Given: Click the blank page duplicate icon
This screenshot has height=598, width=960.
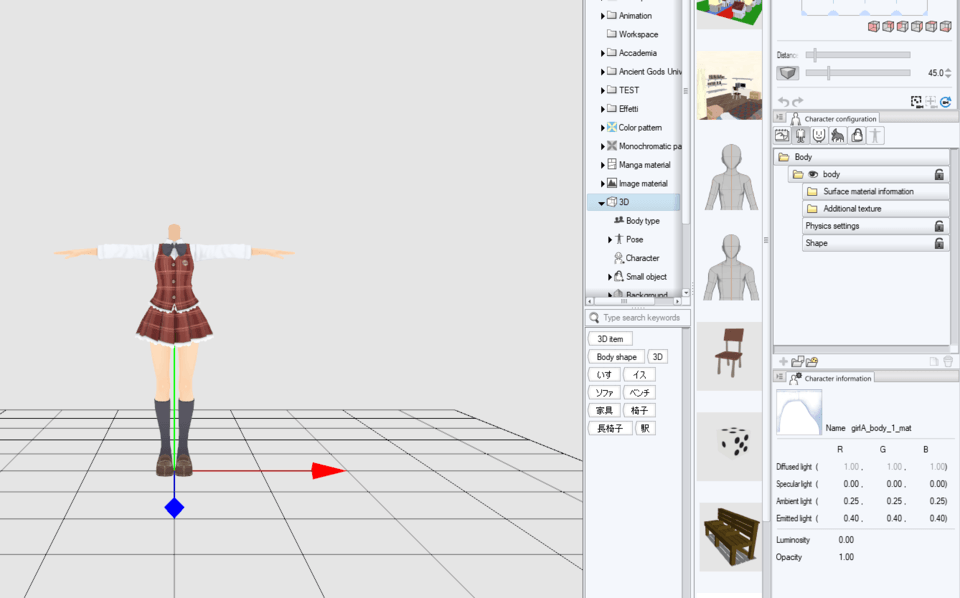Looking at the screenshot, I should pos(934,362).
